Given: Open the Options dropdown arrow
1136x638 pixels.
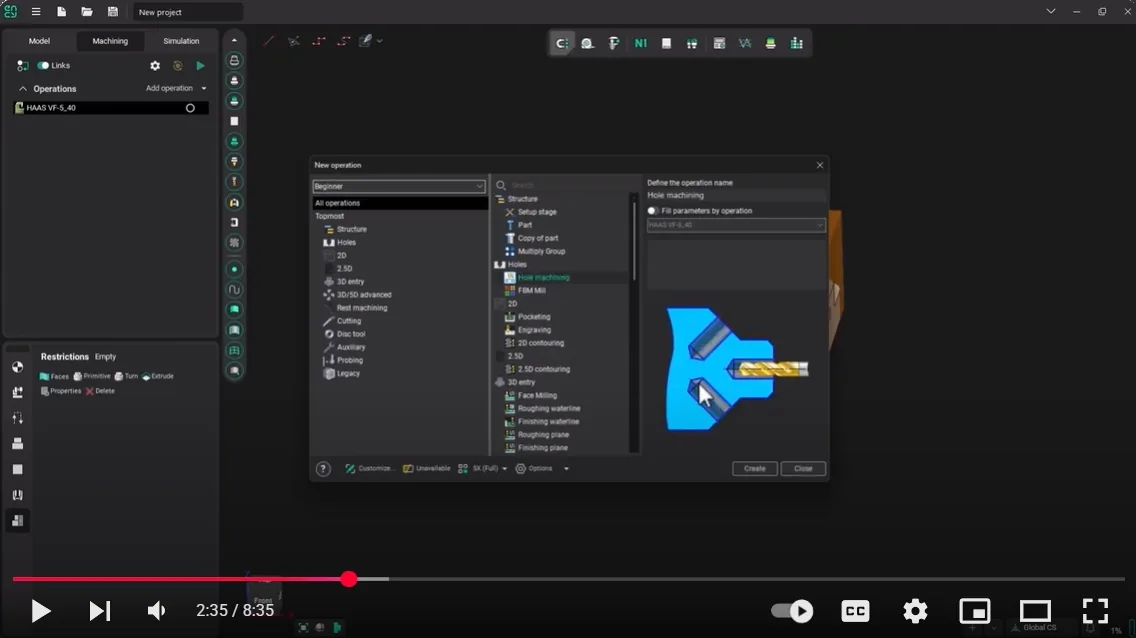Looking at the screenshot, I should pos(567,469).
